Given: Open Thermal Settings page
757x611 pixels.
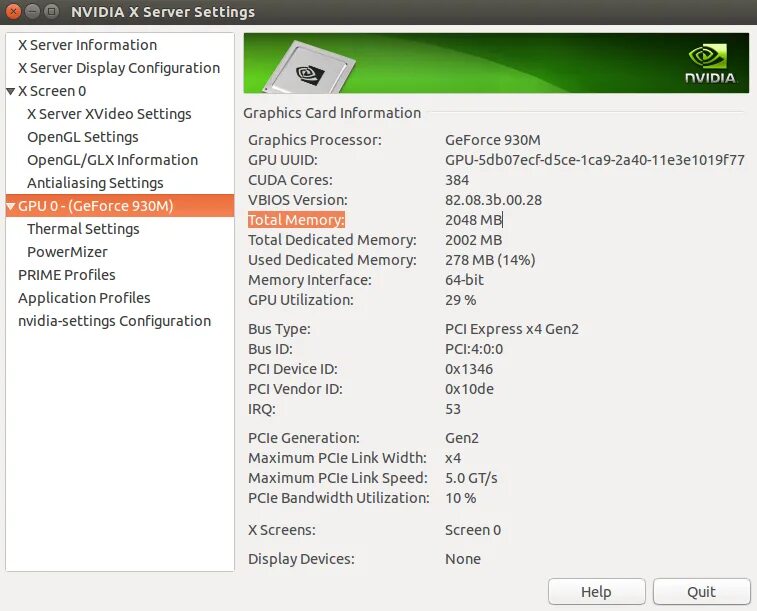Looking at the screenshot, I should coord(83,229).
